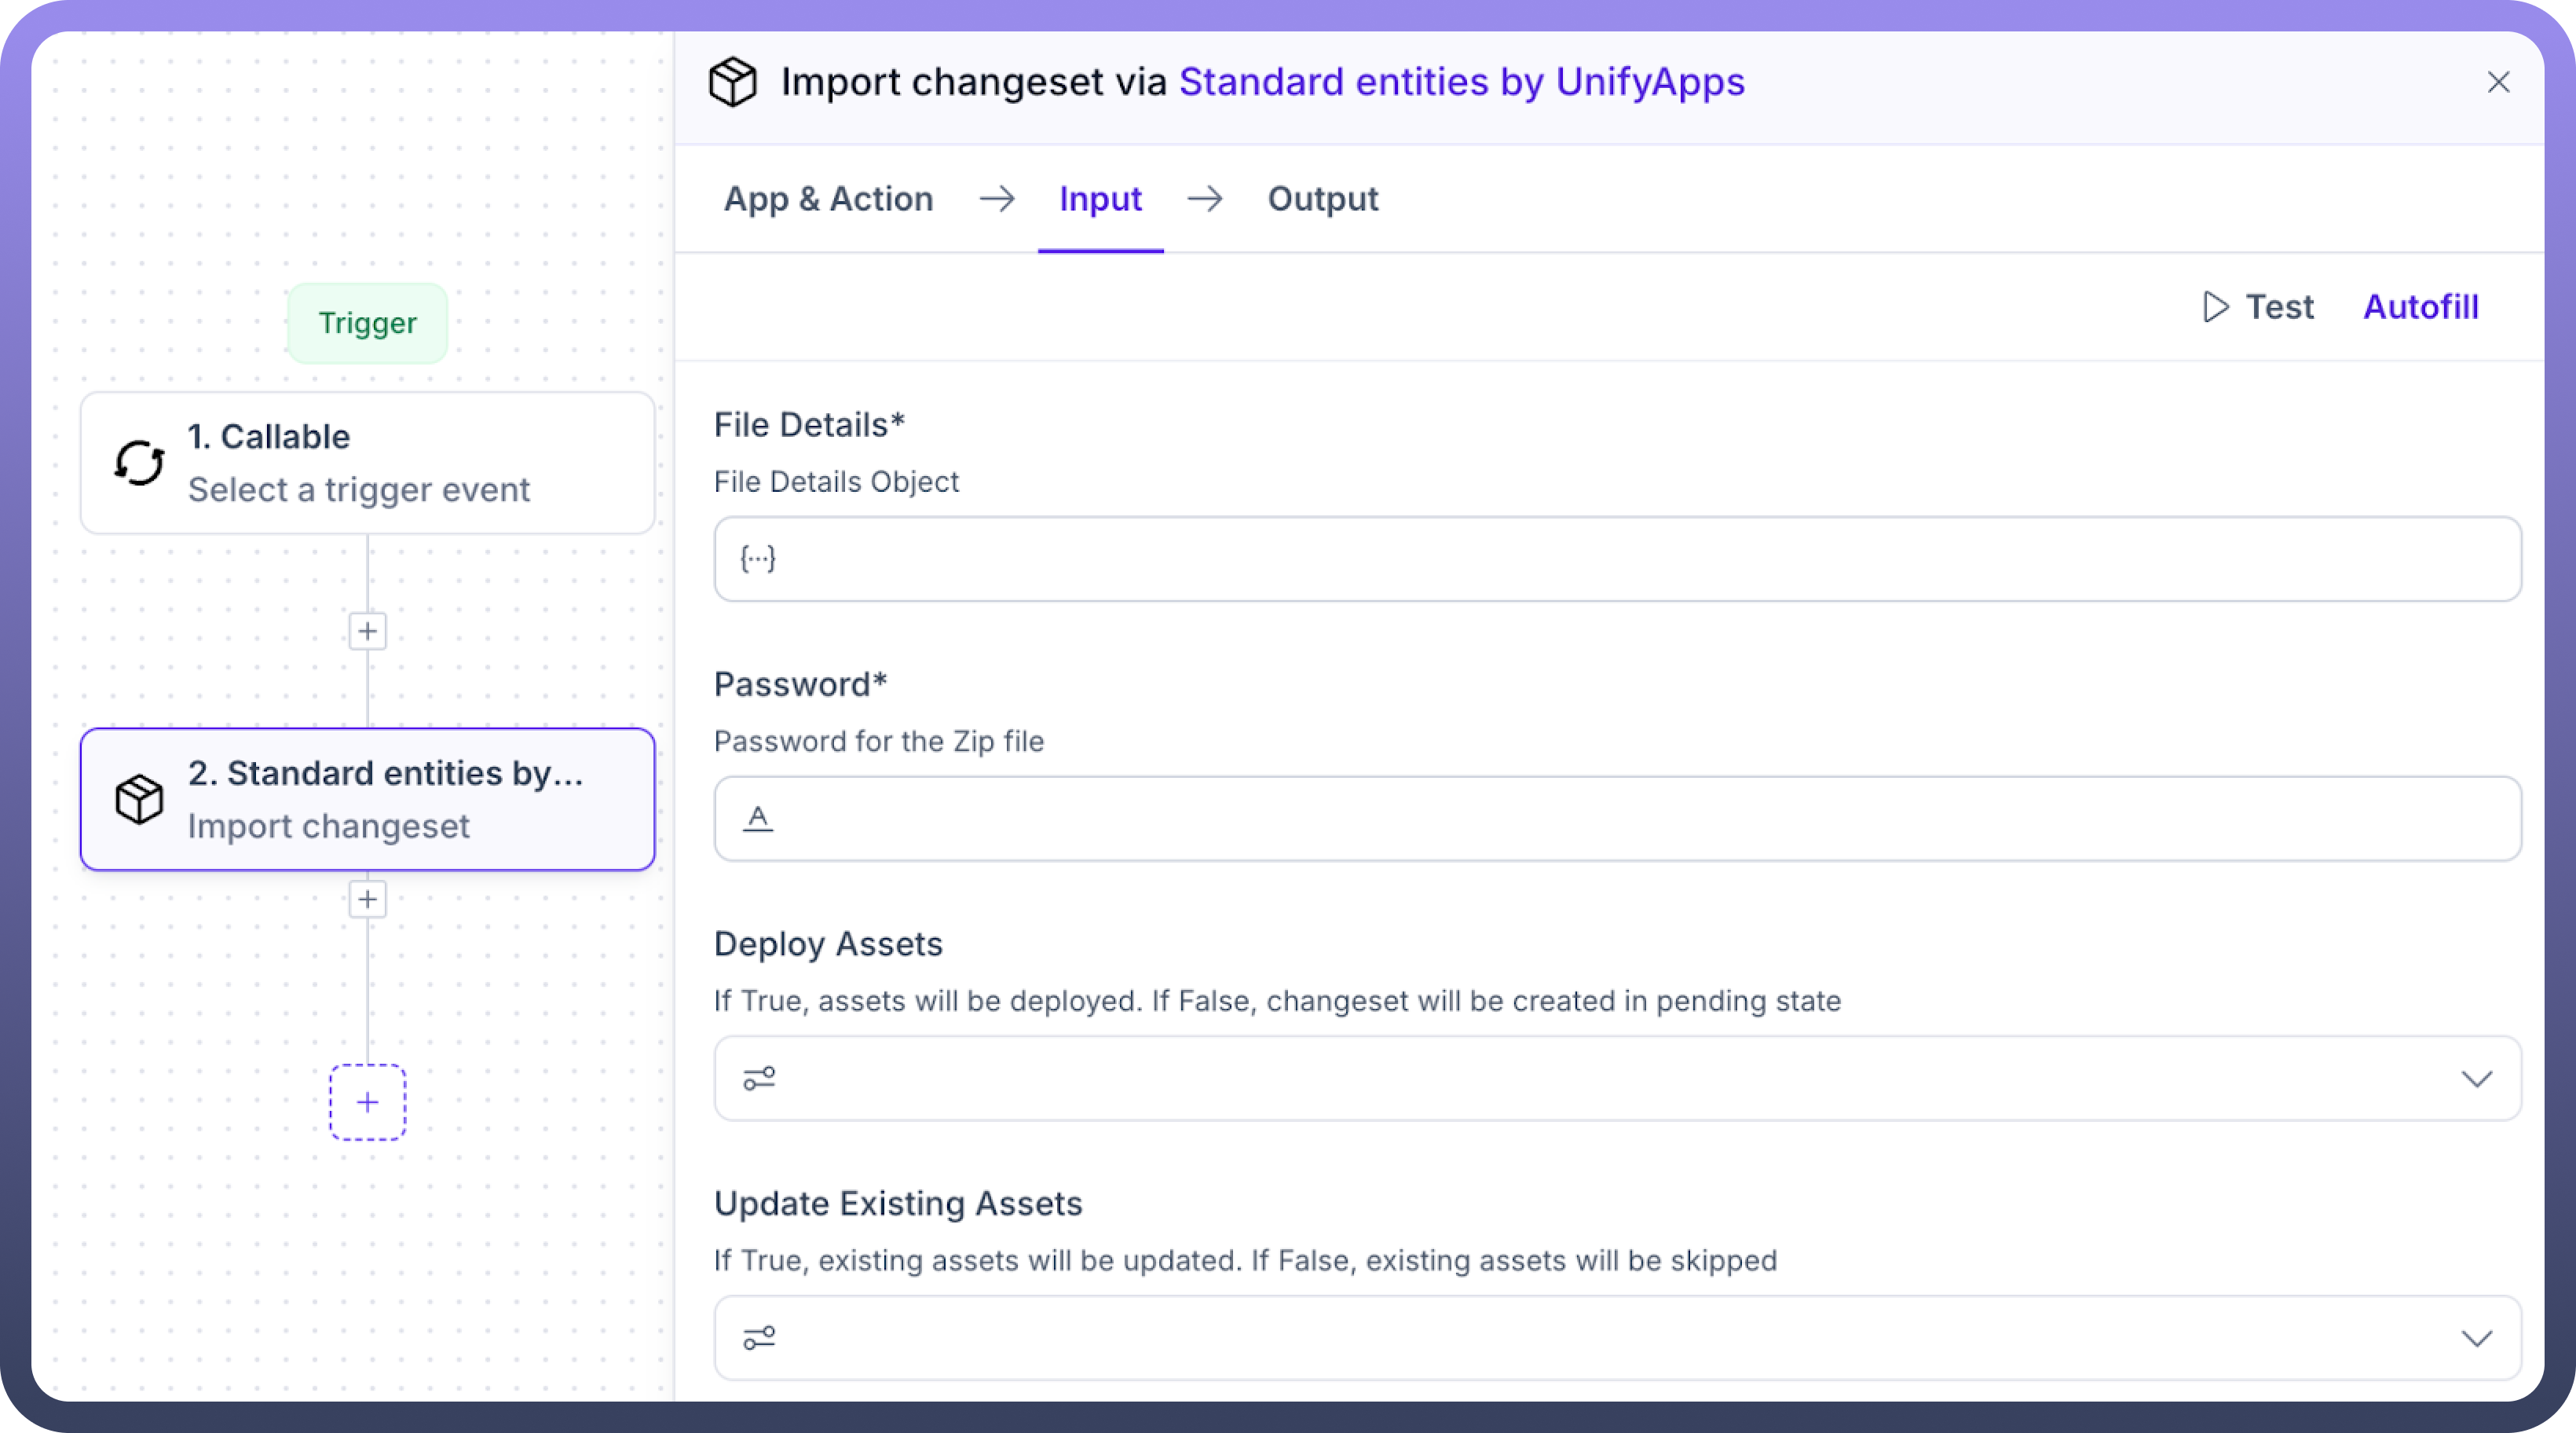
Task: Click the Autofill link
Action: coord(2420,307)
